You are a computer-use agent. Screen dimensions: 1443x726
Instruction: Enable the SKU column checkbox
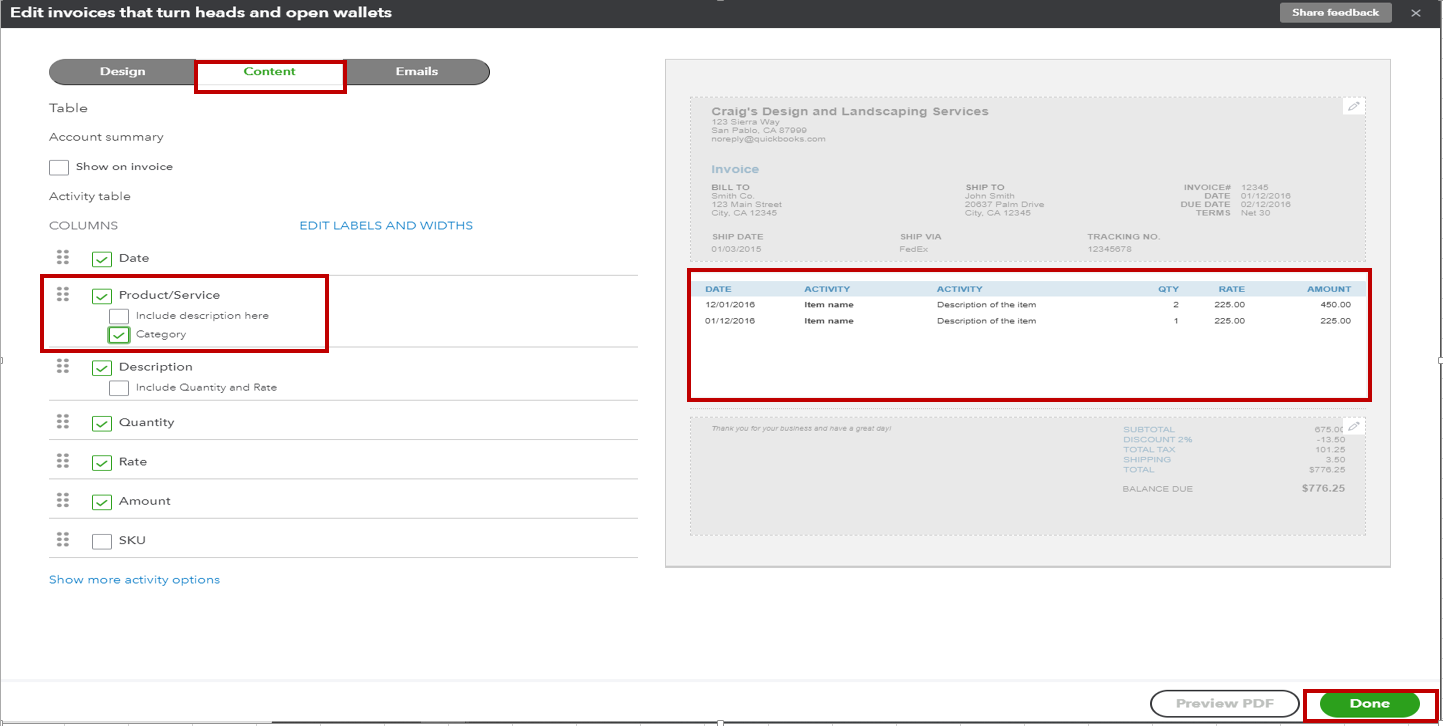point(101,539)
